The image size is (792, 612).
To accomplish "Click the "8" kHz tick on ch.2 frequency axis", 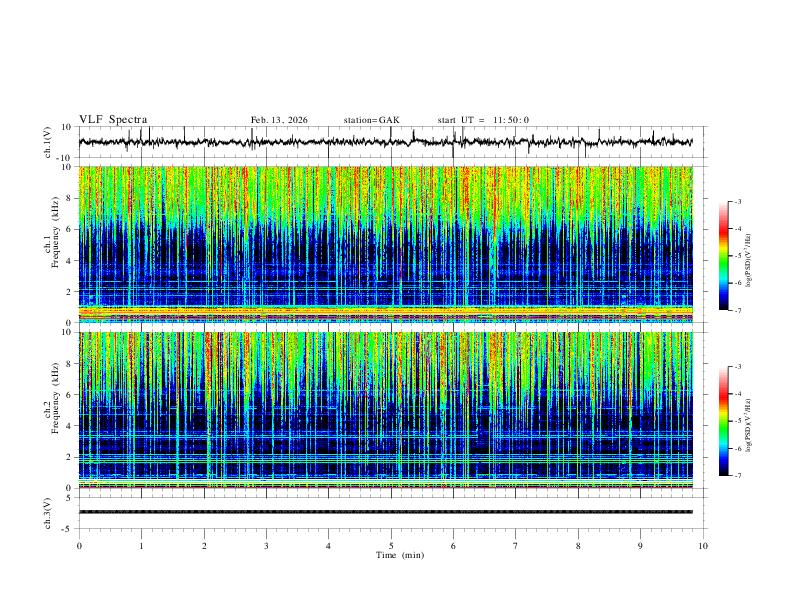I will pos(70,364).
